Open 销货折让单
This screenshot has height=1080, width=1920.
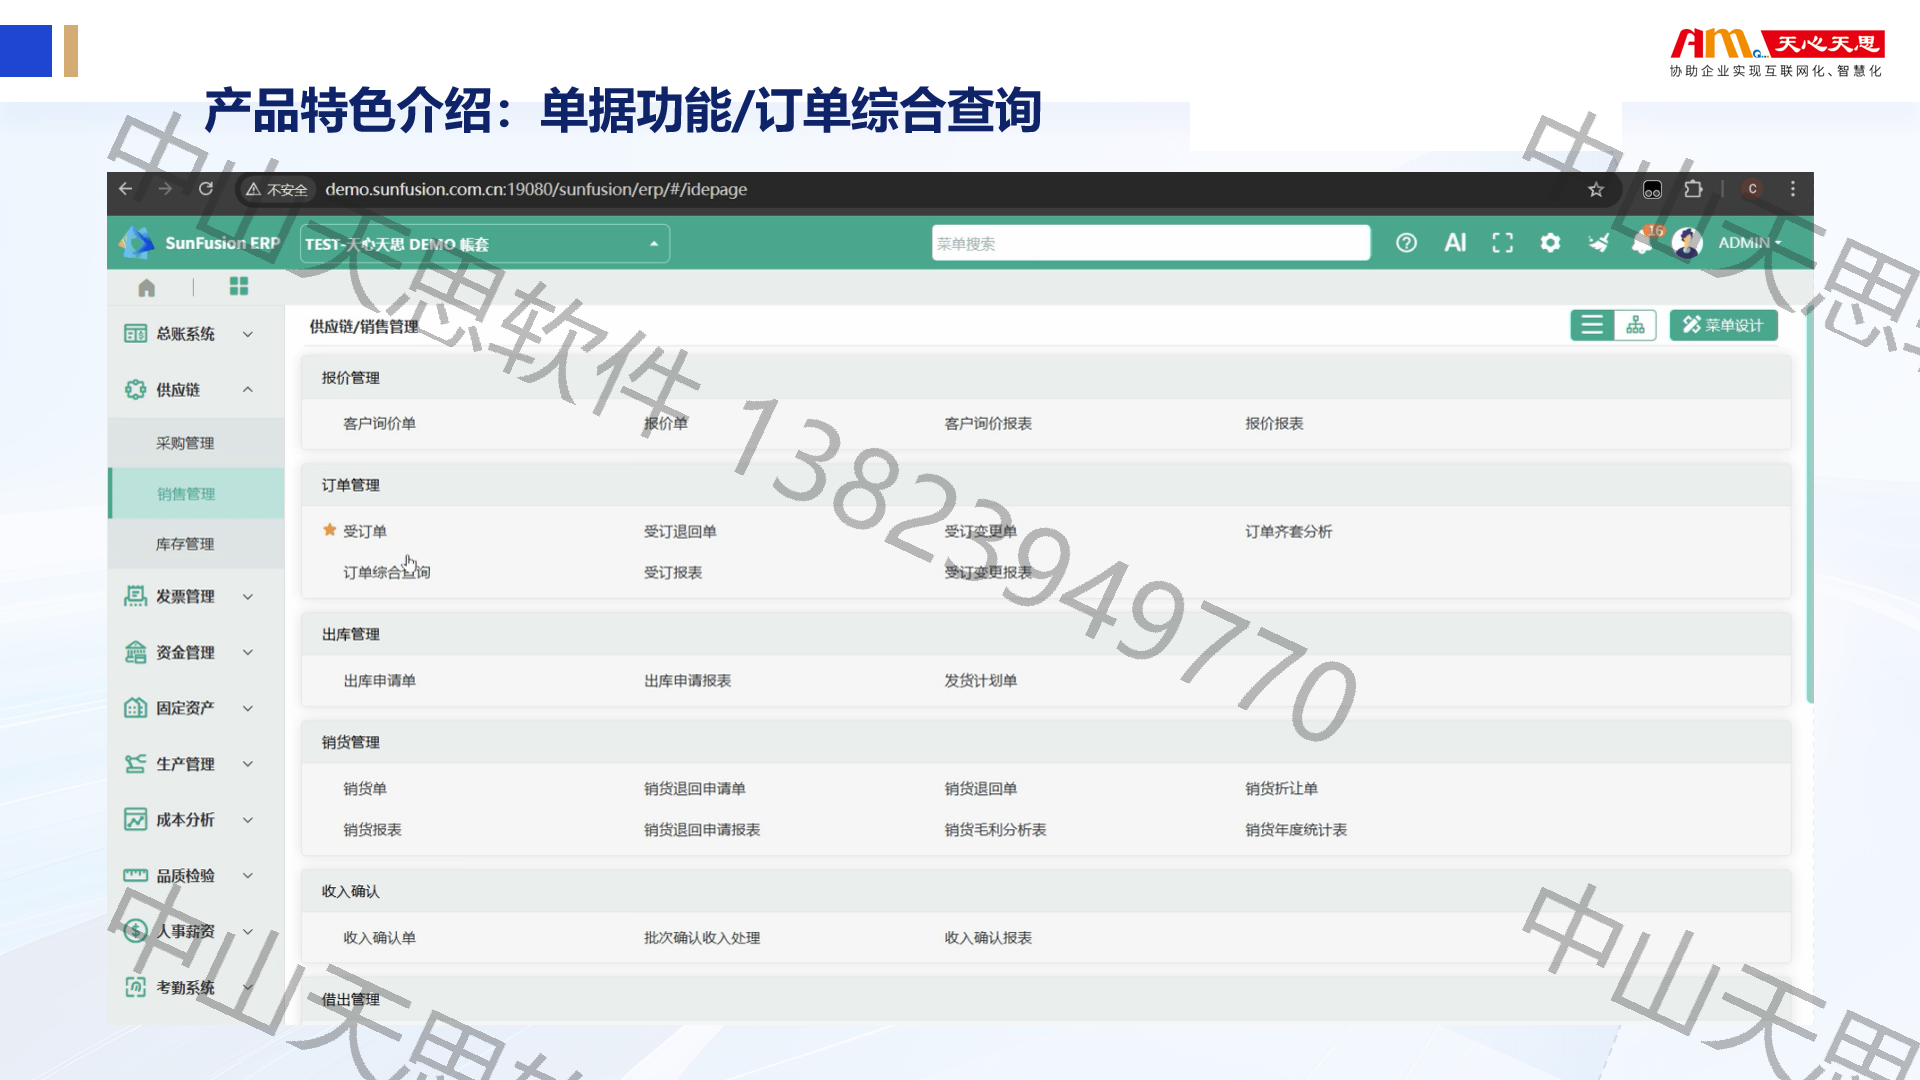[1281, 789]
